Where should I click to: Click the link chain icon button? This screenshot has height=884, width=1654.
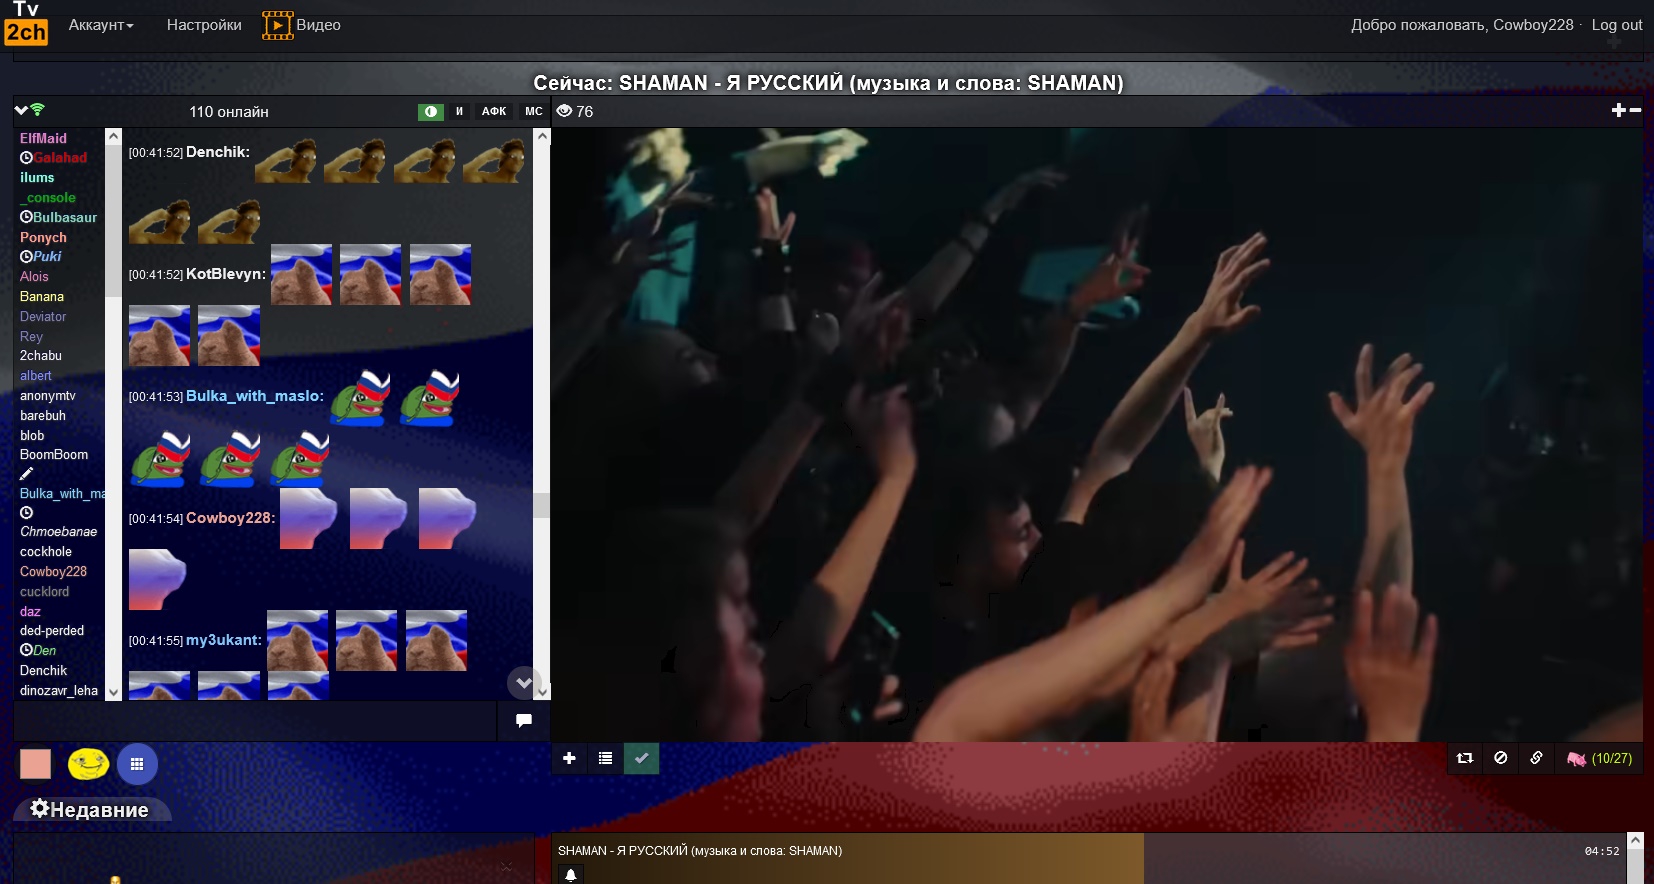pyautogui.click(x=1537, y=758)
